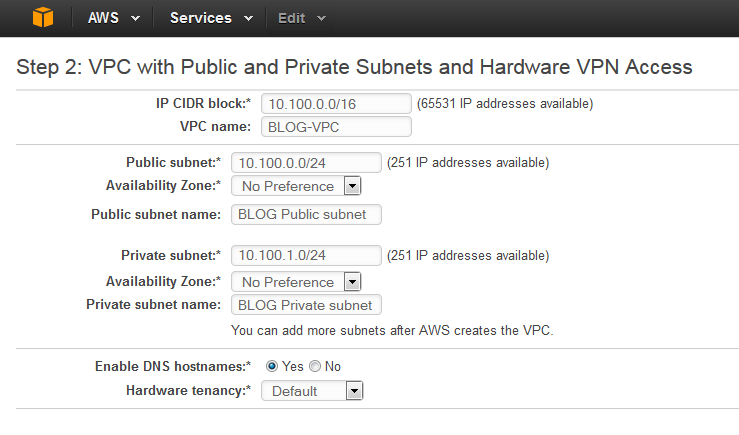This screenshot has width=739, height=435.
Task: Click the IP CIDR block field
Action: click(337, 104)
